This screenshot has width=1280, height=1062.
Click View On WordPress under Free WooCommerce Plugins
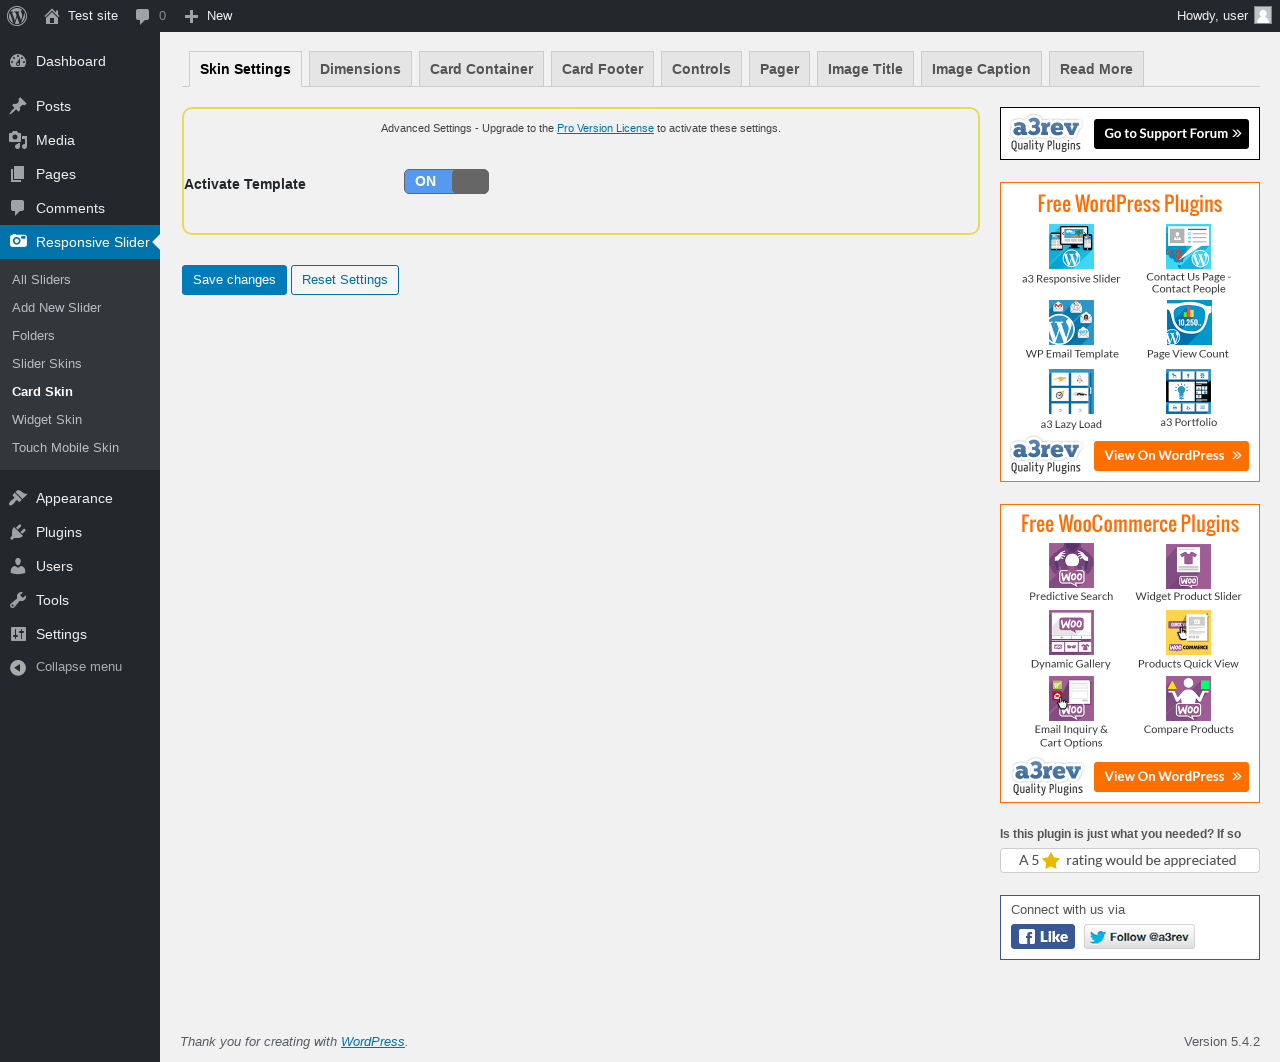click(x=1171, y=776)
